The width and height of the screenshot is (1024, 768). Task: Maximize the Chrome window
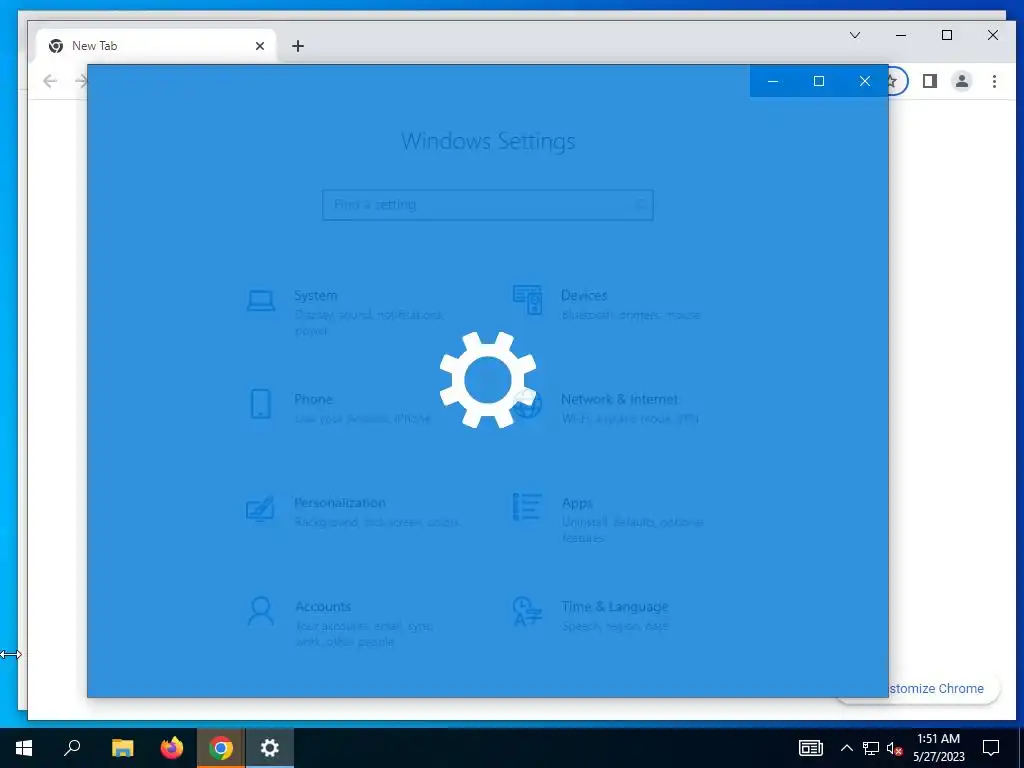(947, 35)
